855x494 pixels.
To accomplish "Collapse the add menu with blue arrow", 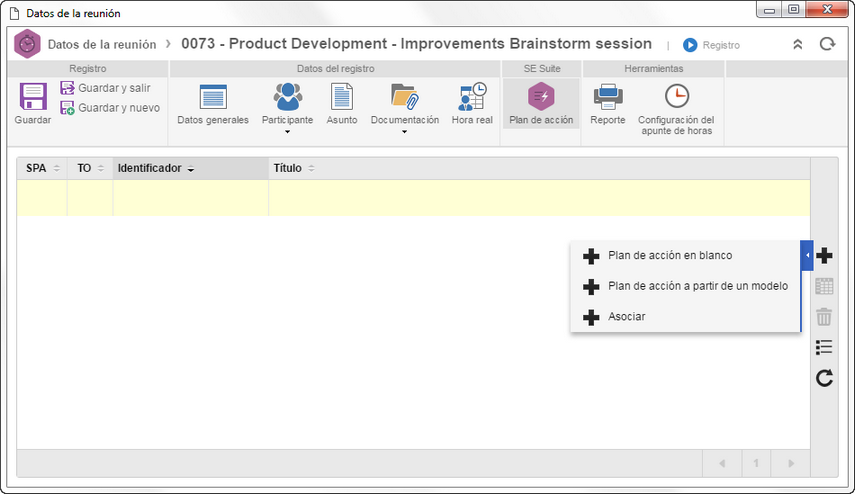I will pos(807,255).
